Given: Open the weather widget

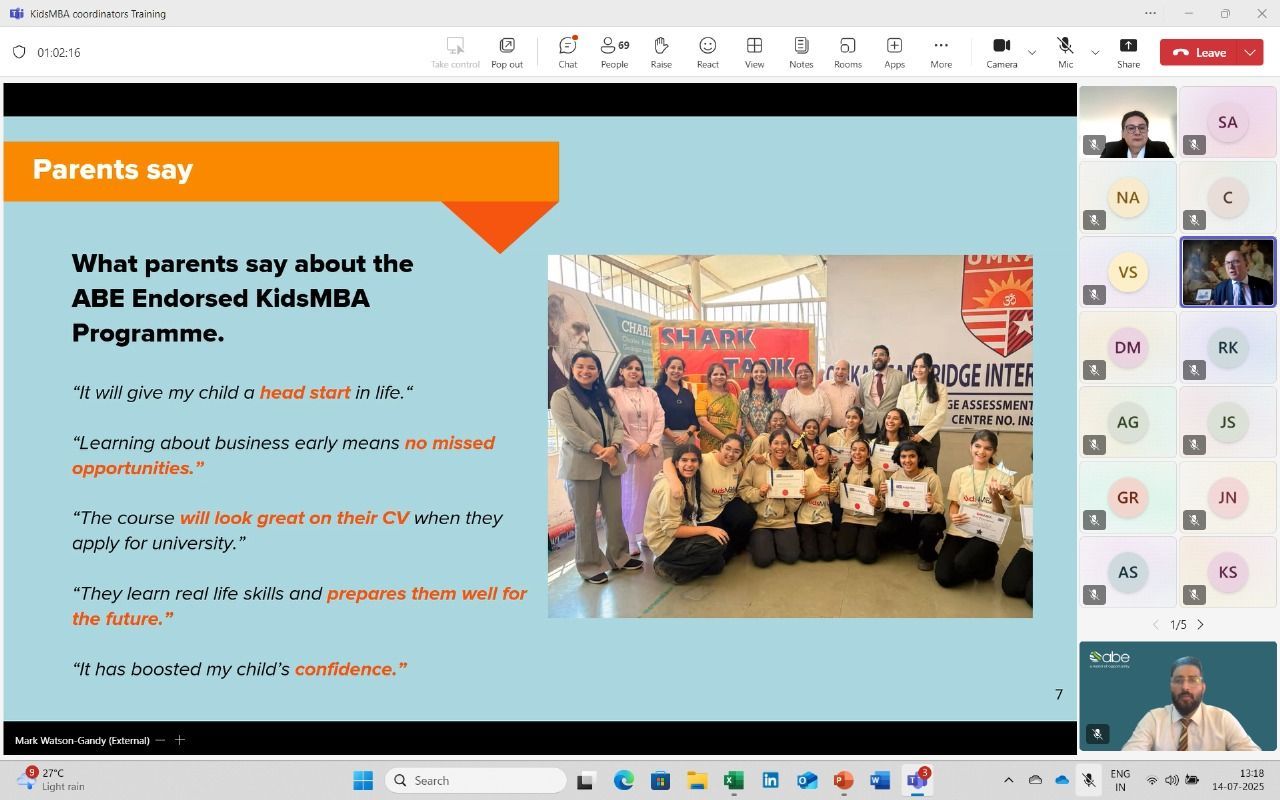Looking at the screenshot, I should point(50,780).
